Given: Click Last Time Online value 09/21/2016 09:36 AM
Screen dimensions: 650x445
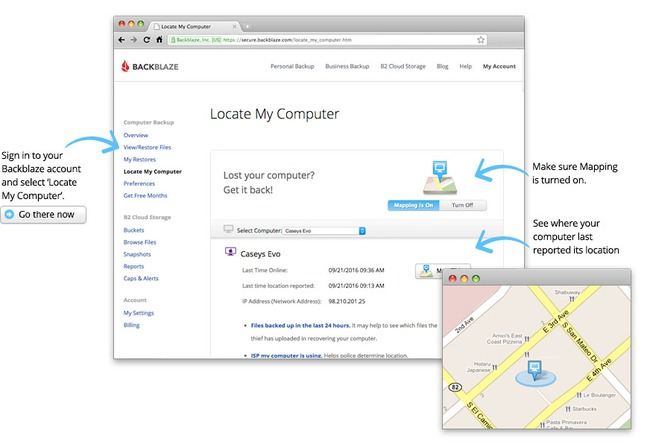Looking at the screenshot, I should pos(356,270).
